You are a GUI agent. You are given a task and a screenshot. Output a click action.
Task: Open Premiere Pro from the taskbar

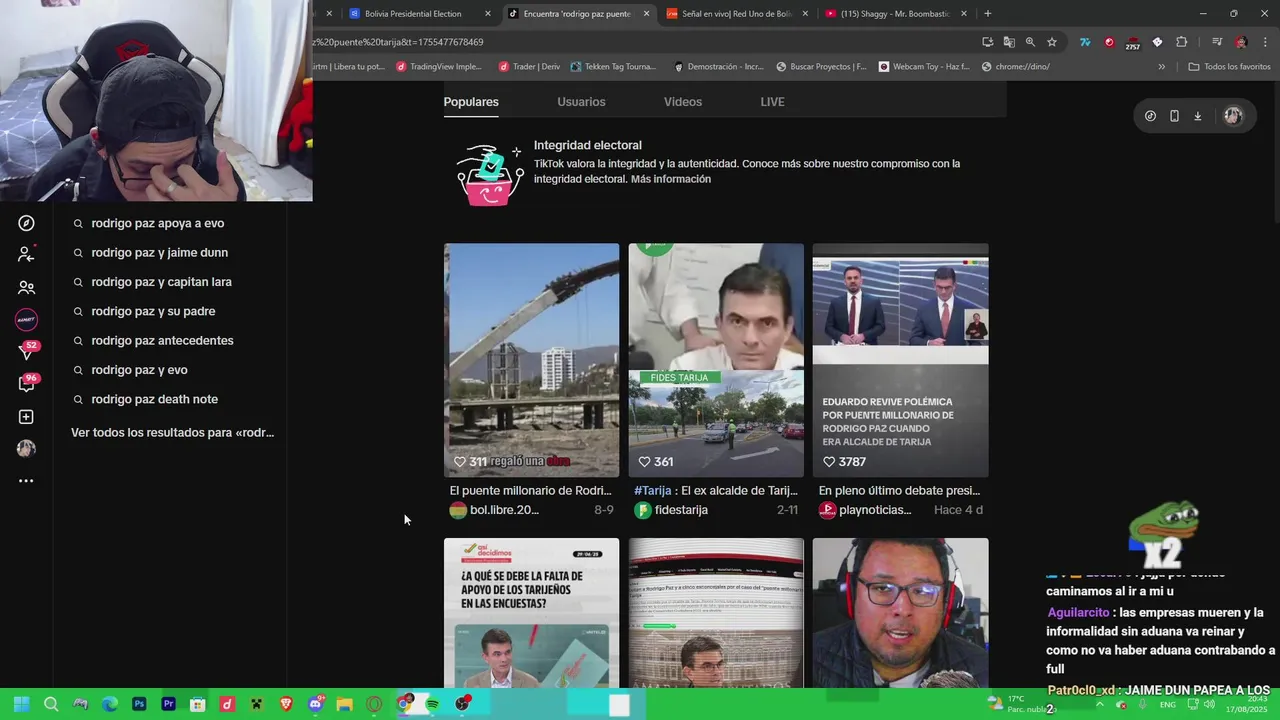click(168, 704)
